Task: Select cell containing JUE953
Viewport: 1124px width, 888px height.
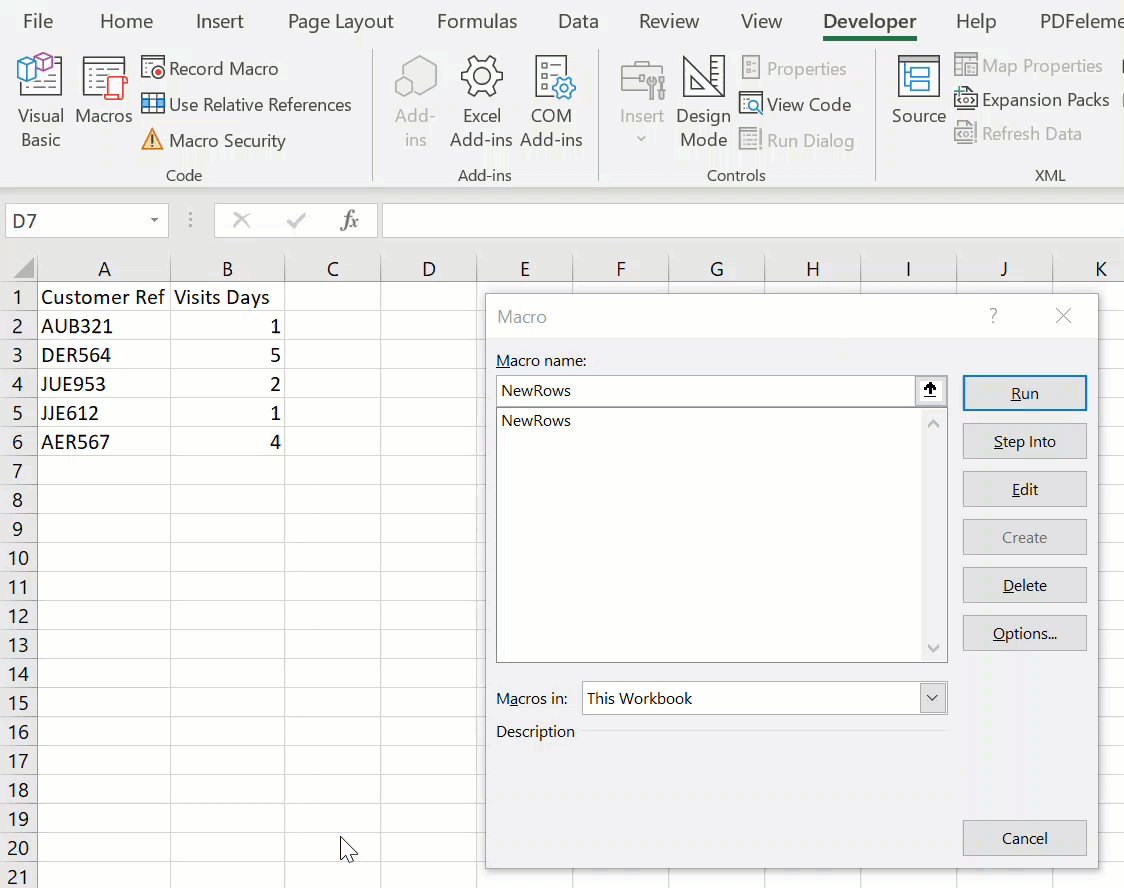Action: point(104,384)
